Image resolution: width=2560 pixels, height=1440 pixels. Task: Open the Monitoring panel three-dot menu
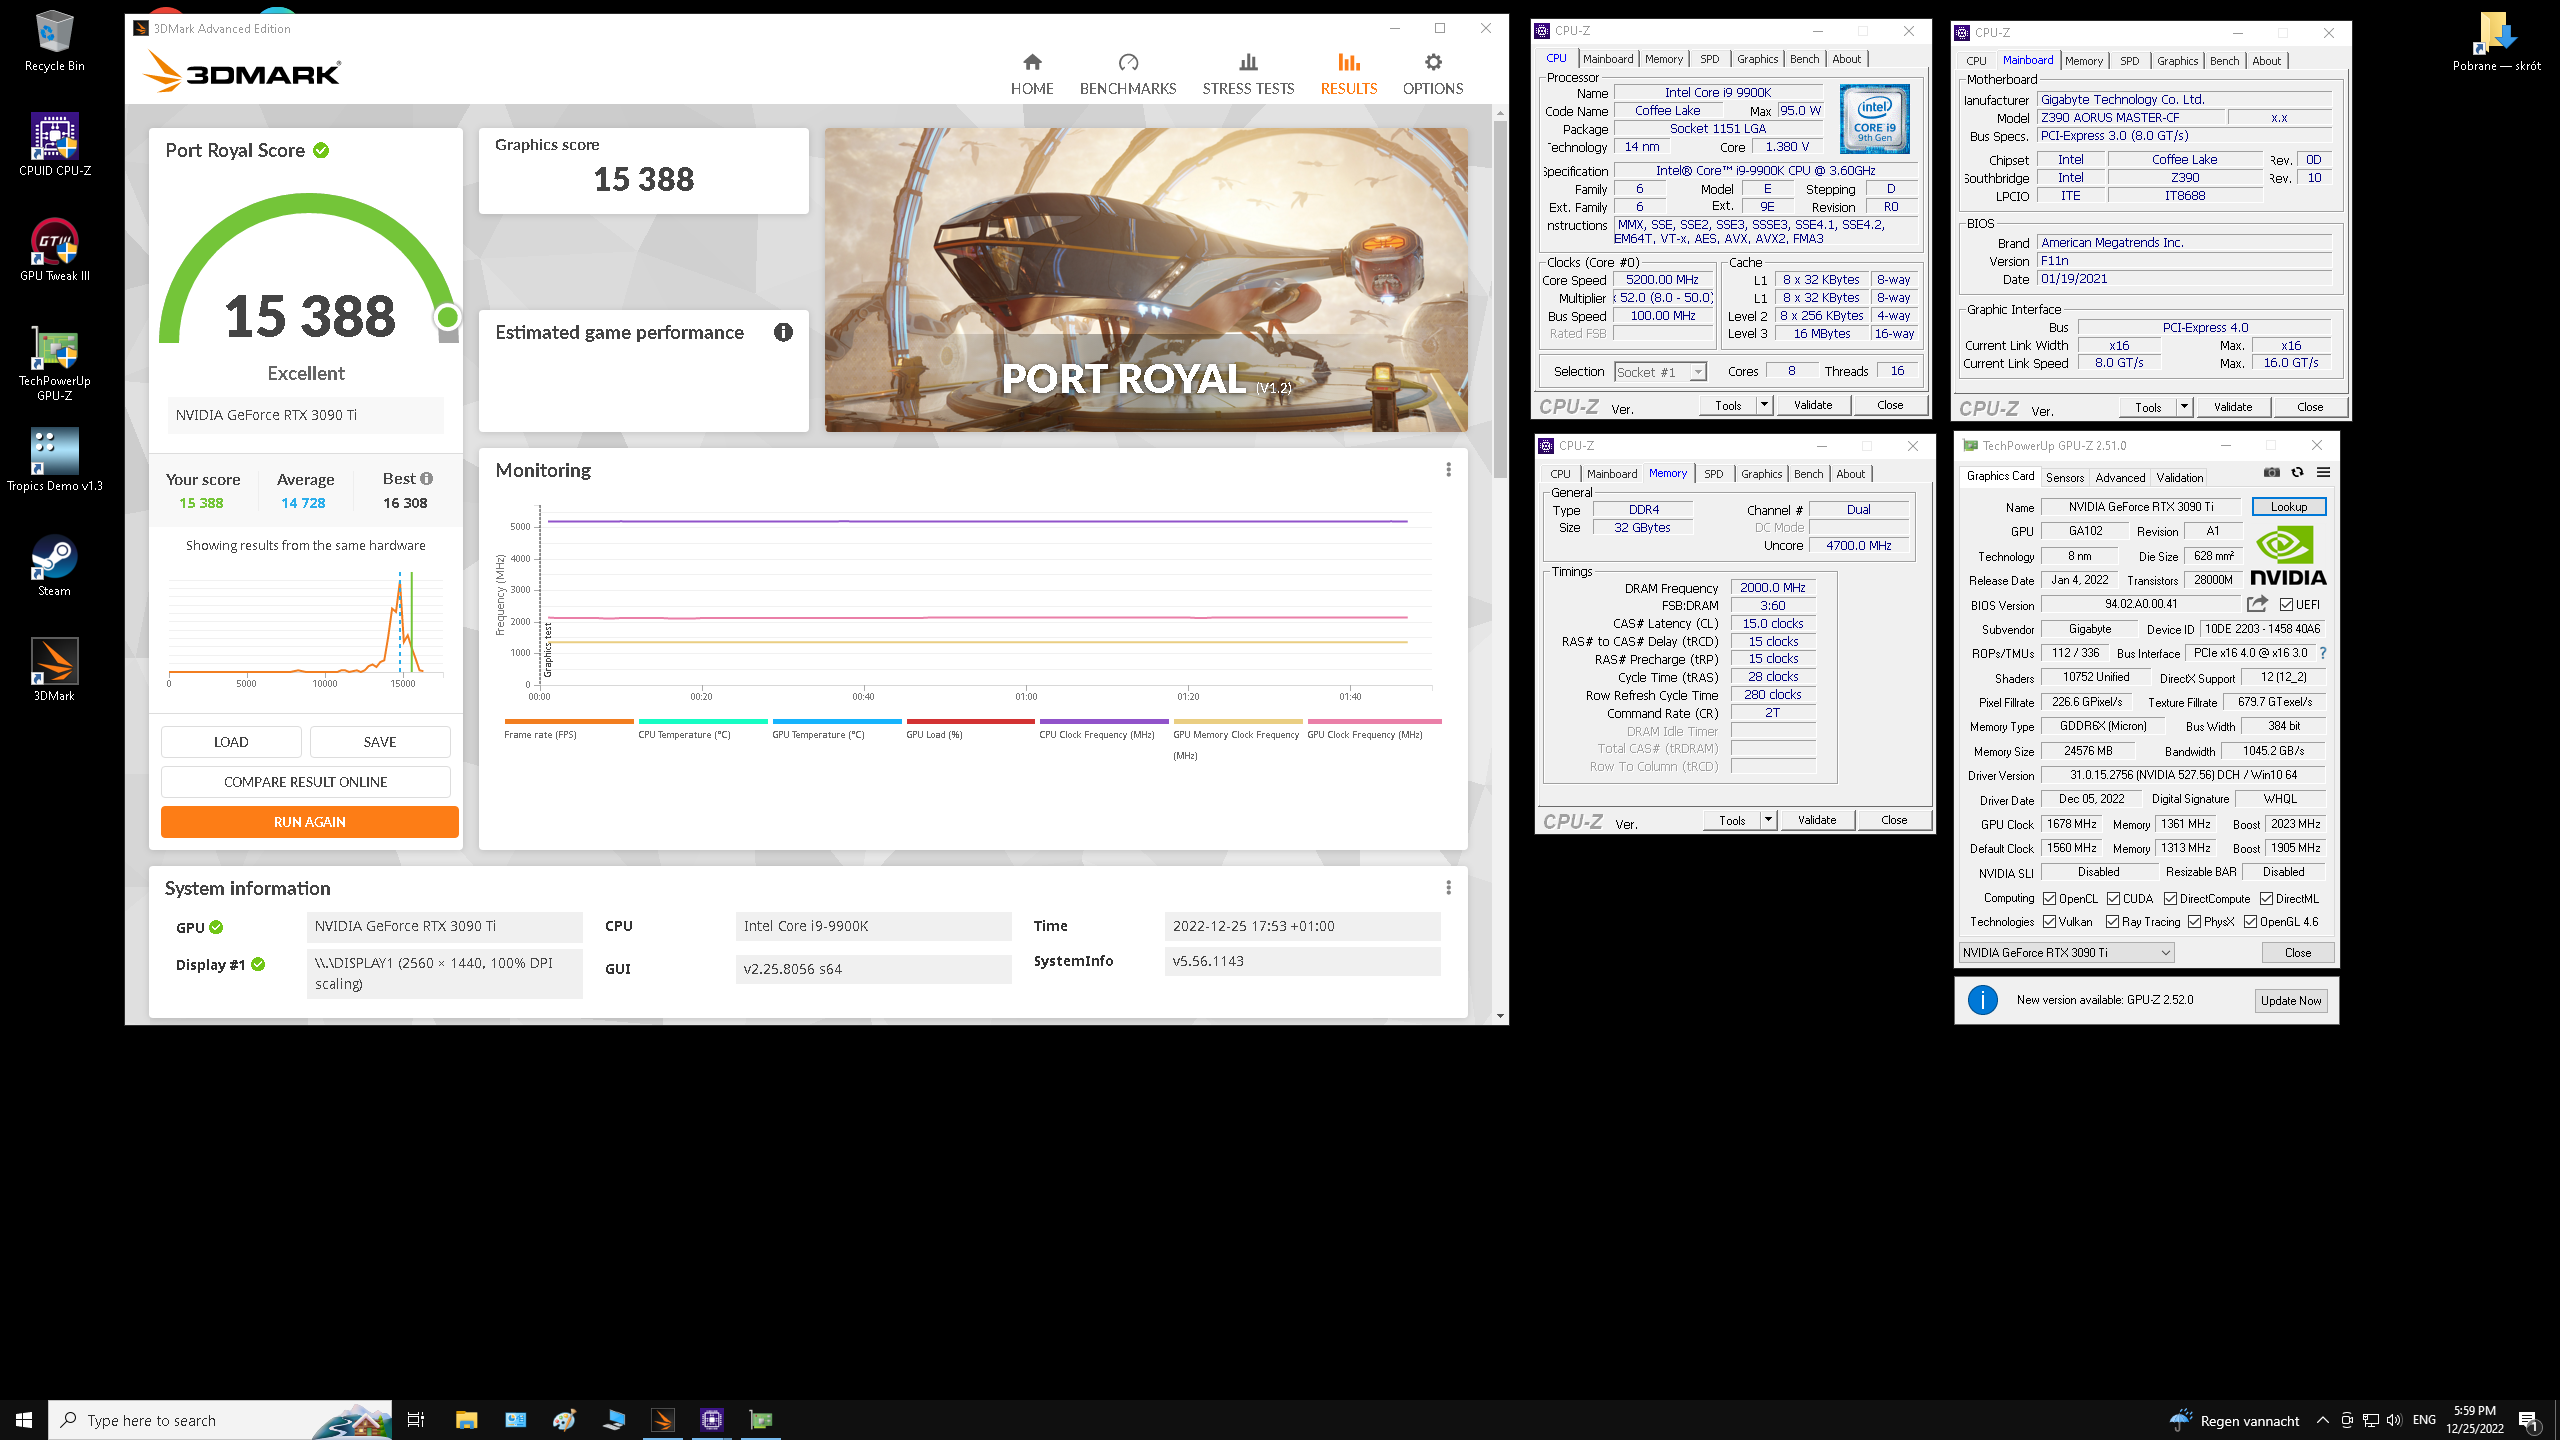1448,470
